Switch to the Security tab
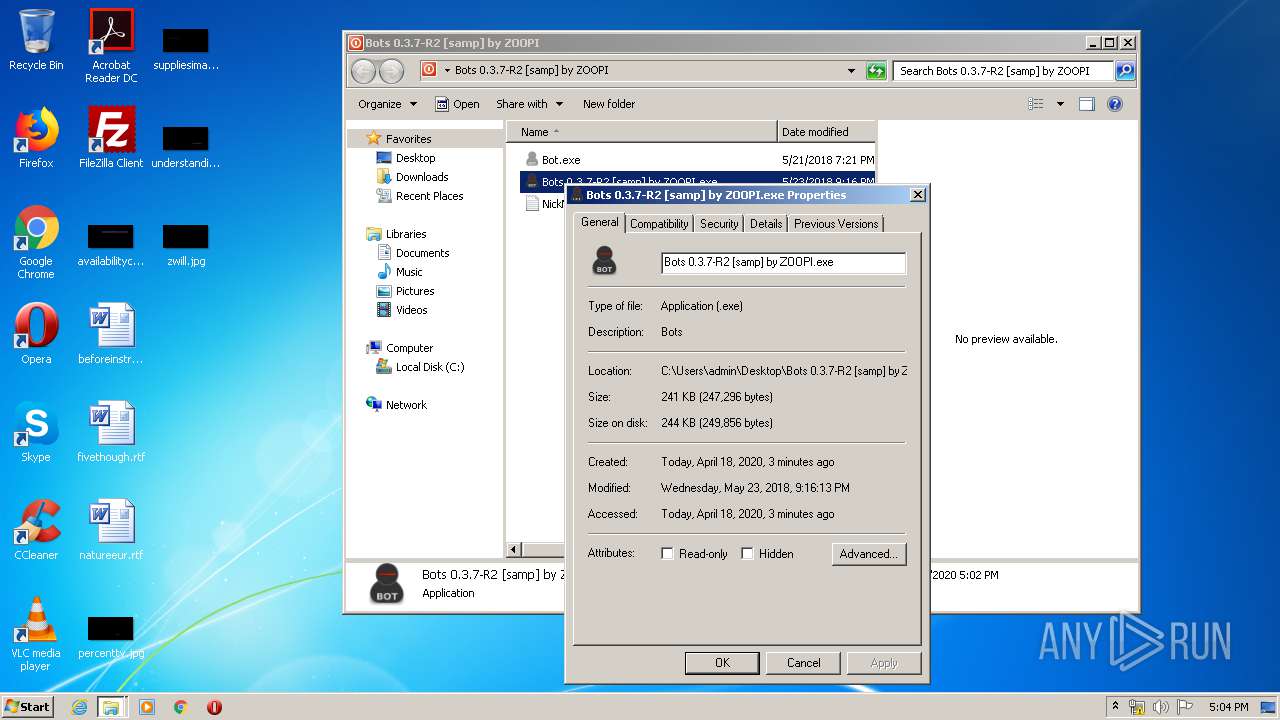 pyautogui.click(x=719, y=224)
